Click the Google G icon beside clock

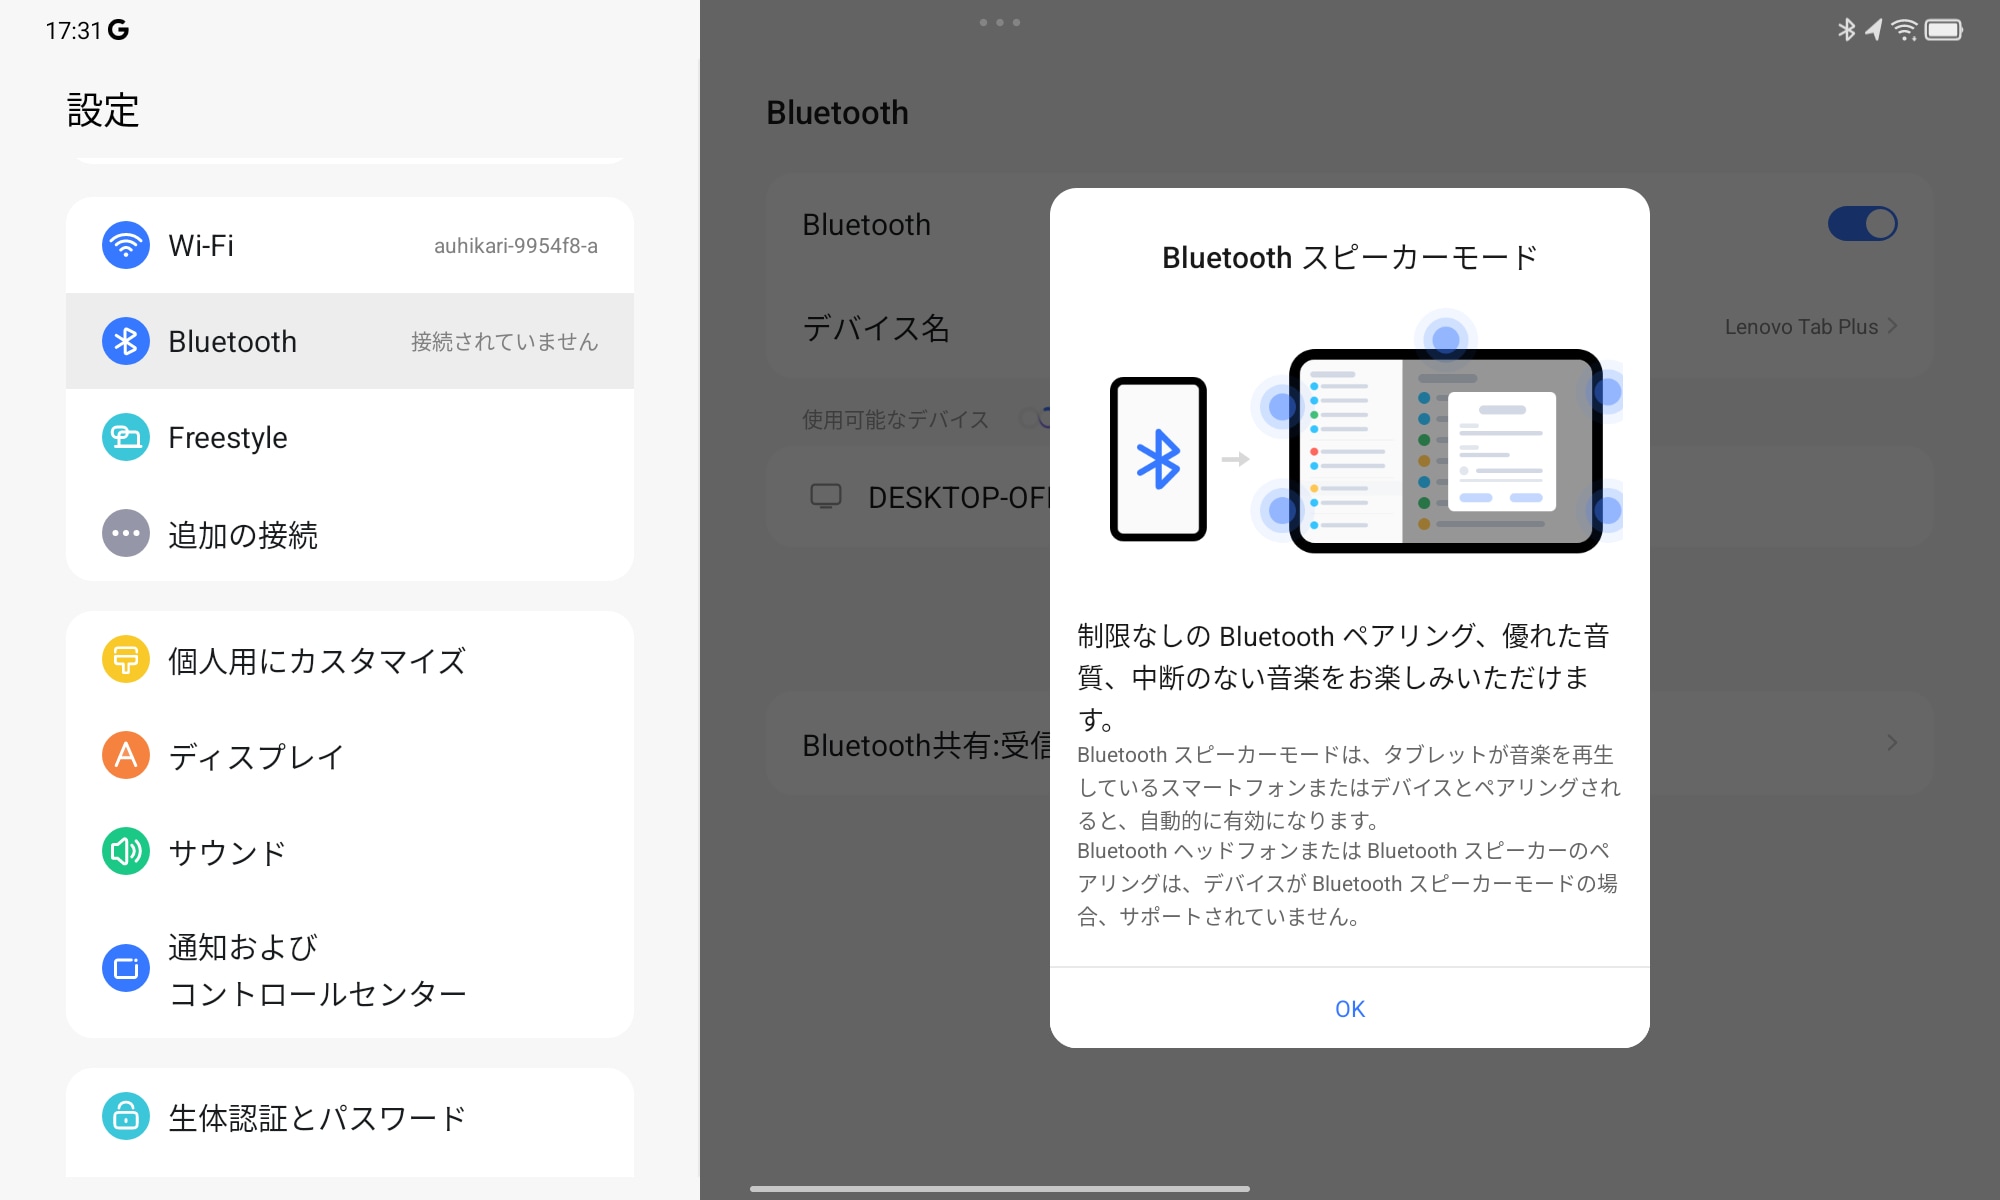(x=118, y=30)
